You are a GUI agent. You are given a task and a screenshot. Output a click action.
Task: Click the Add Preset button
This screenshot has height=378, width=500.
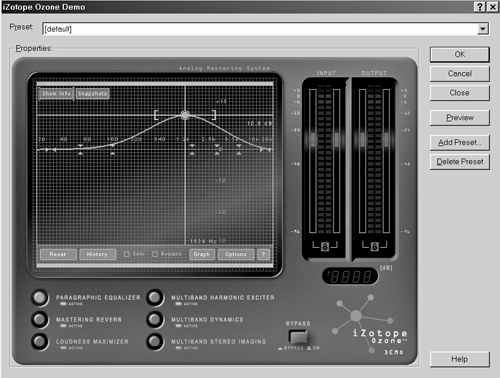(x=460, y=143)
